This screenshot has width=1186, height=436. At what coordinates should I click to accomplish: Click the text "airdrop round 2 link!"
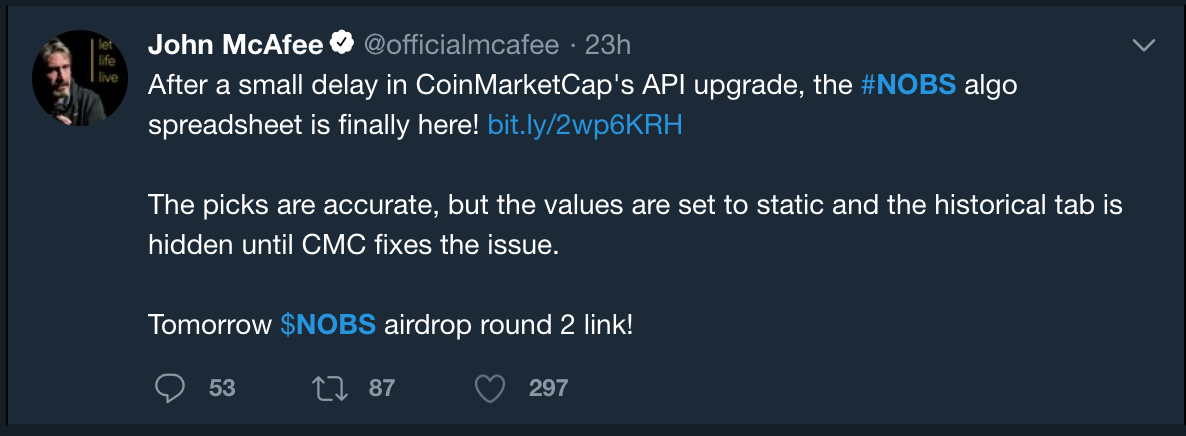coord(508,325)
